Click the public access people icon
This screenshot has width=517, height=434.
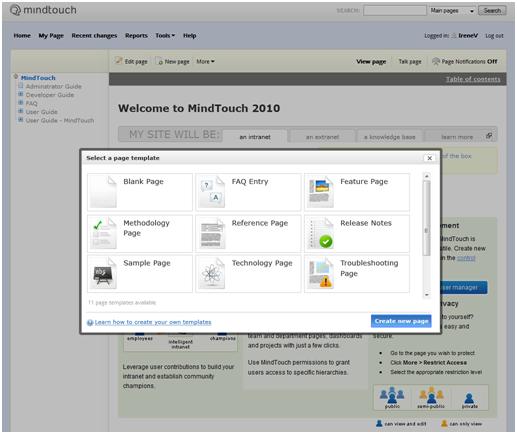click(392, 395)
